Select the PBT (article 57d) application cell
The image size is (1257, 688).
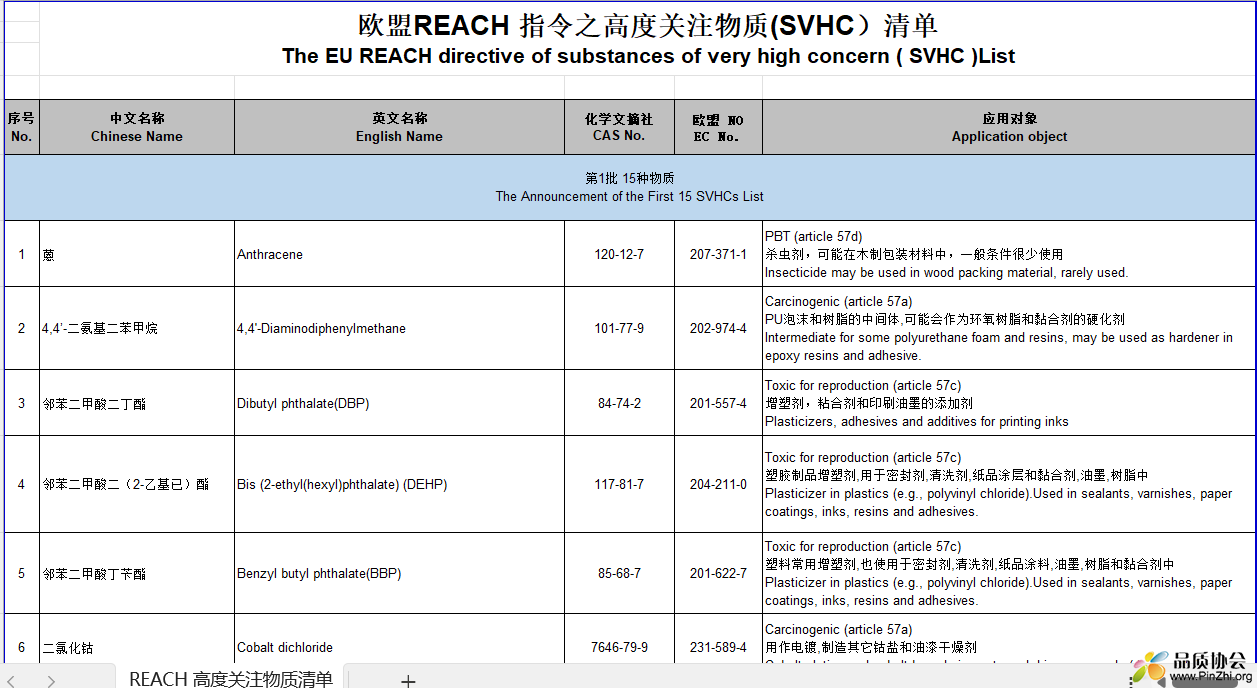click(1009, 254)
